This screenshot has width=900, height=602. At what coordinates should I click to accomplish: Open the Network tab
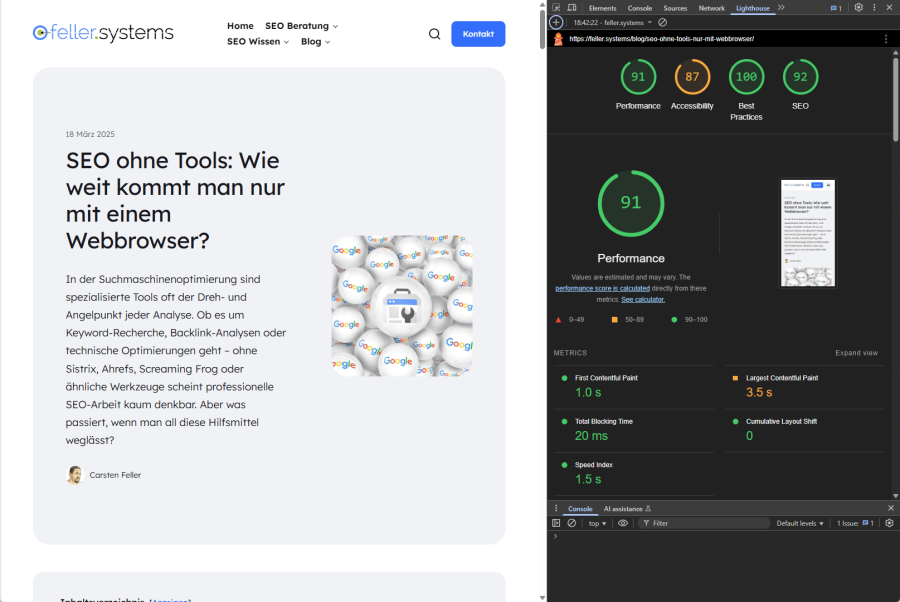click(x=711, y=8)
